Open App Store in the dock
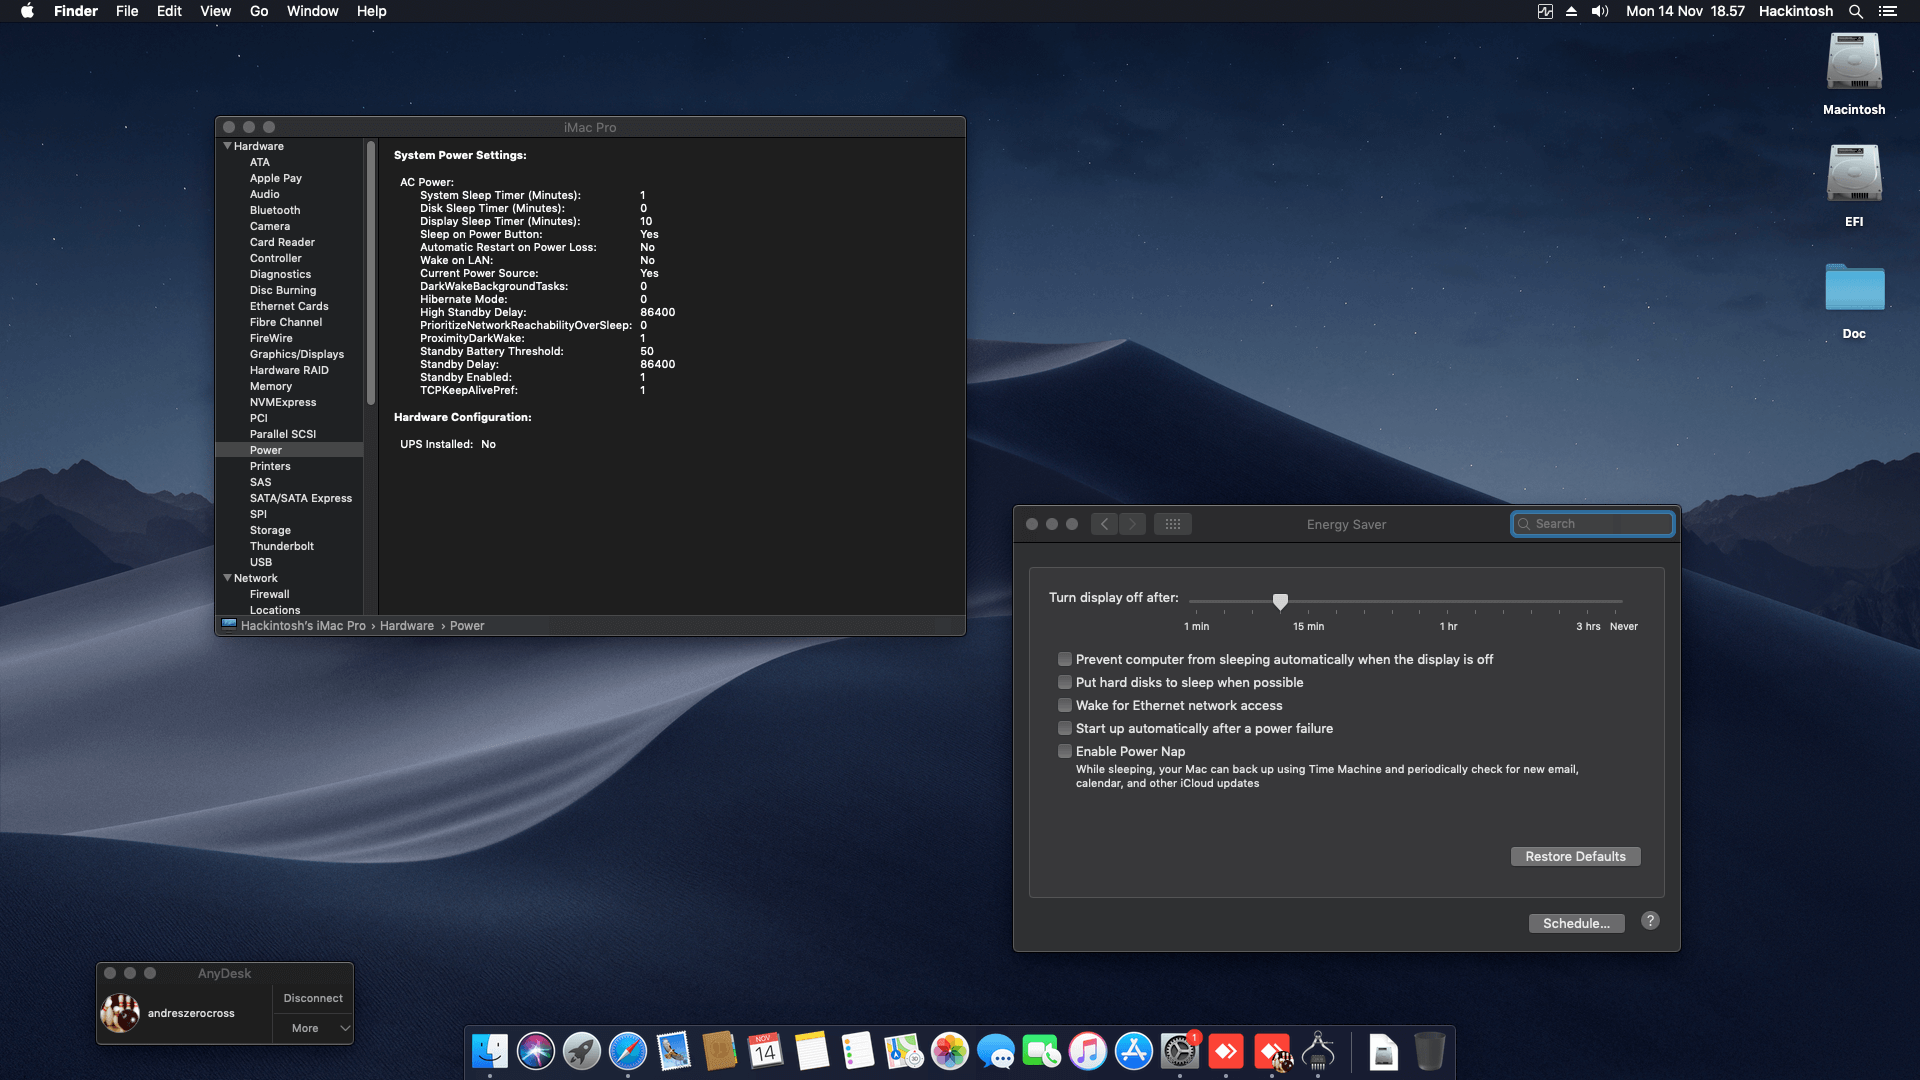Viewport: 1920px width, 1080px height. [1134, 1051]
